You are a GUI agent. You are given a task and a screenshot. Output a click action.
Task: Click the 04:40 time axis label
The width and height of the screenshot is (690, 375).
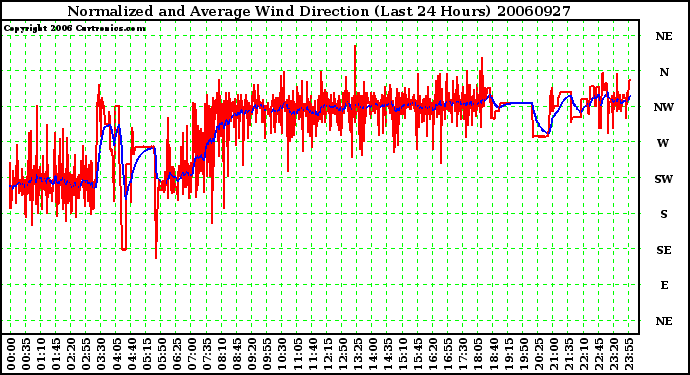click(x=131, y=354)
